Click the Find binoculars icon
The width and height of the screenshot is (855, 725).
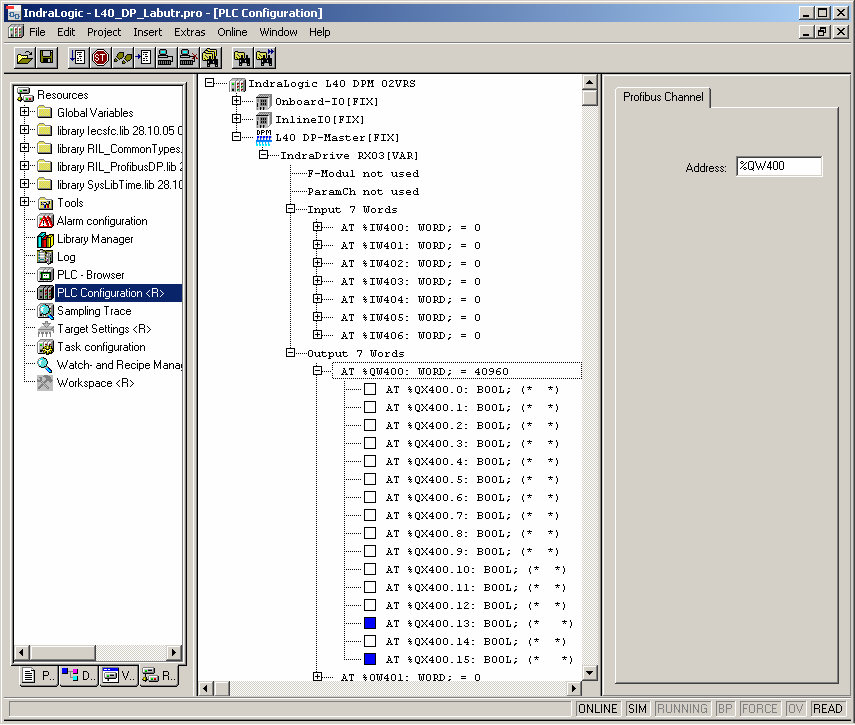click(242, 57)
